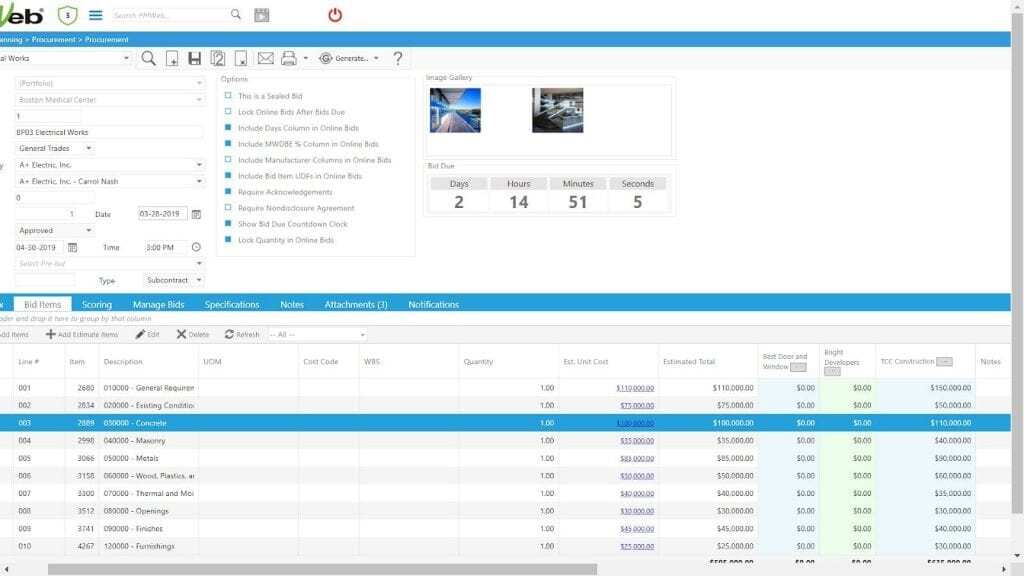Viewport: 1024px width, 576px height.
Task: Open the '-- All --' filter dropdown
Action: tap(316, 334)
